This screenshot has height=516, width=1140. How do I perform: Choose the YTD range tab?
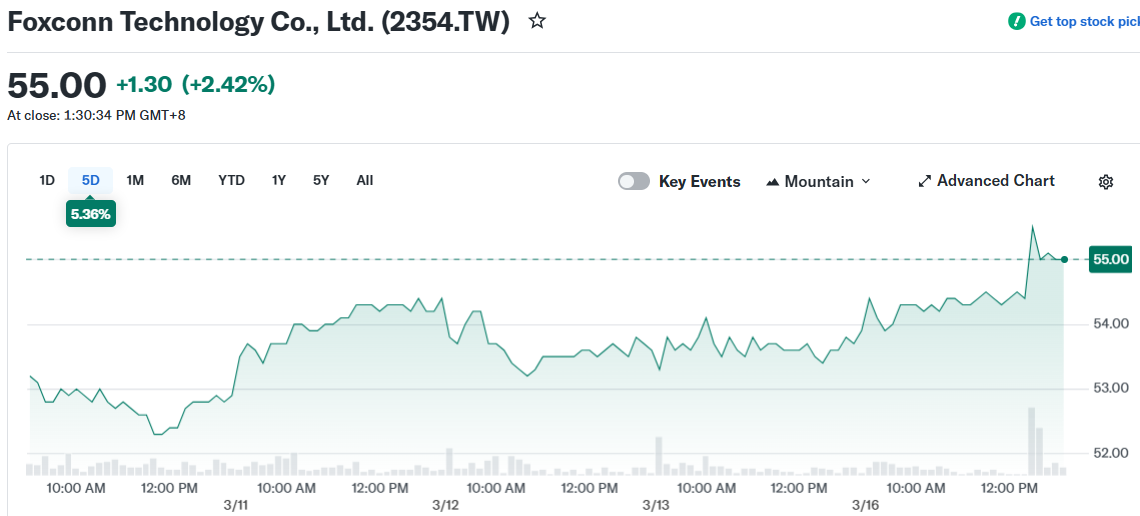[231, 180]
